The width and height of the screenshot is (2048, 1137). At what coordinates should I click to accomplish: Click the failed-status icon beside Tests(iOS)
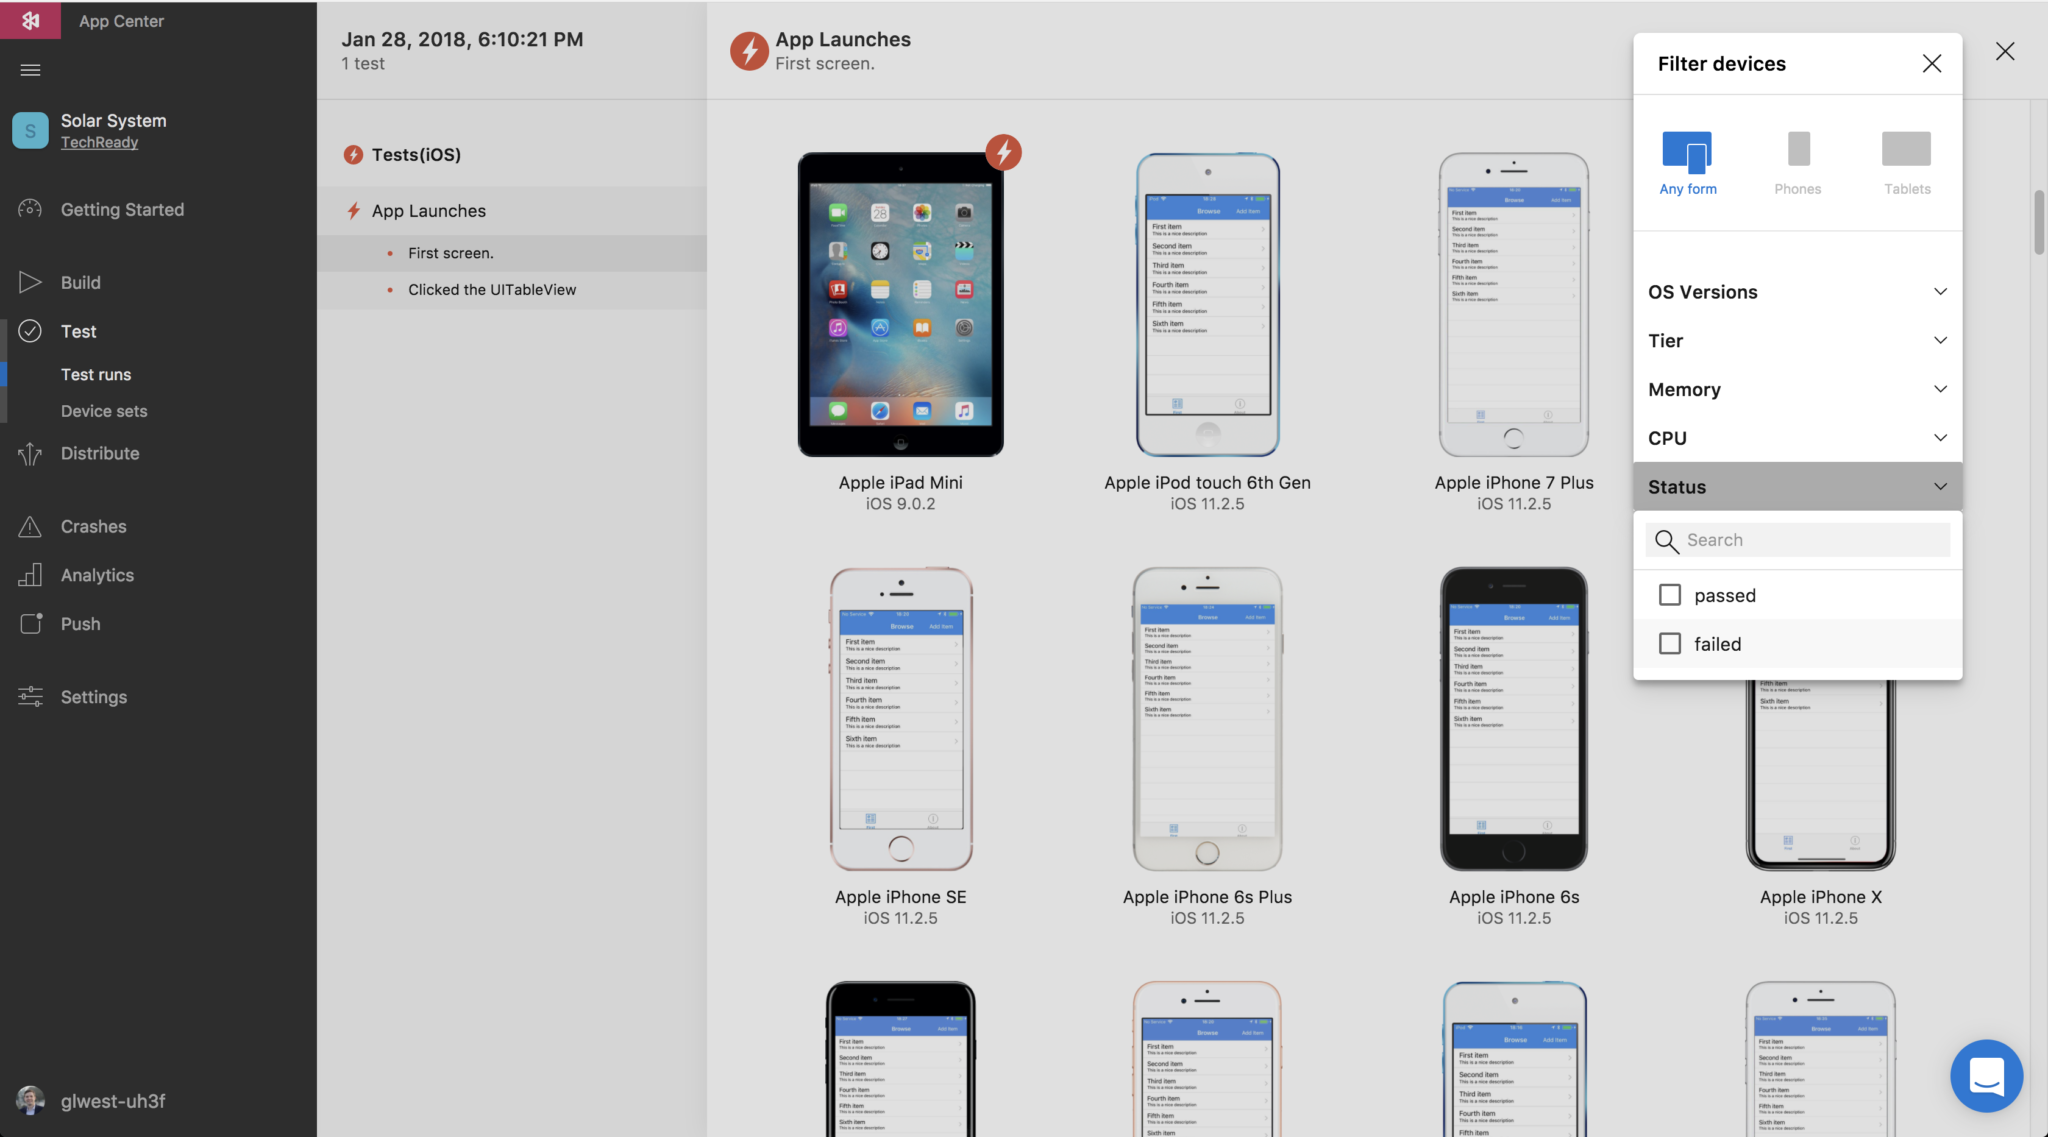tap(353, 154)
